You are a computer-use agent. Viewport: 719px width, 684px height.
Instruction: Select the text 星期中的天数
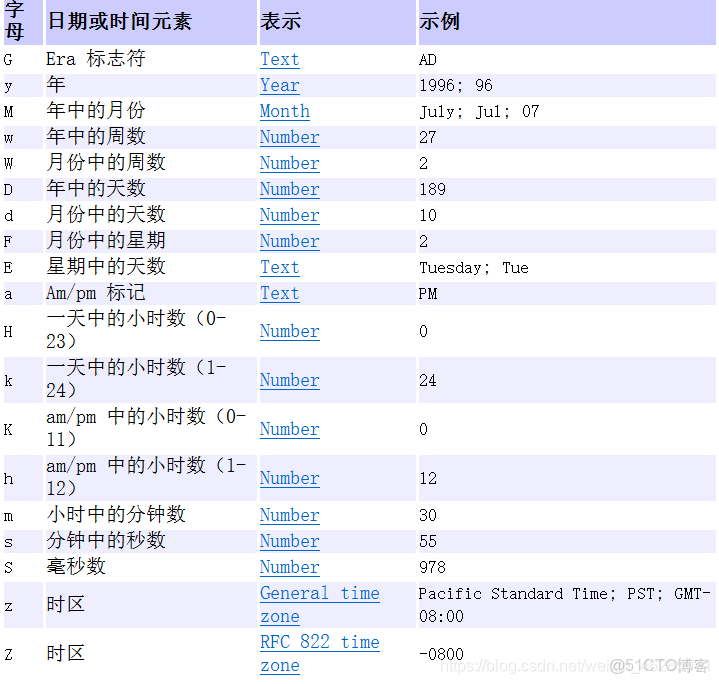[x=106, y=266]
